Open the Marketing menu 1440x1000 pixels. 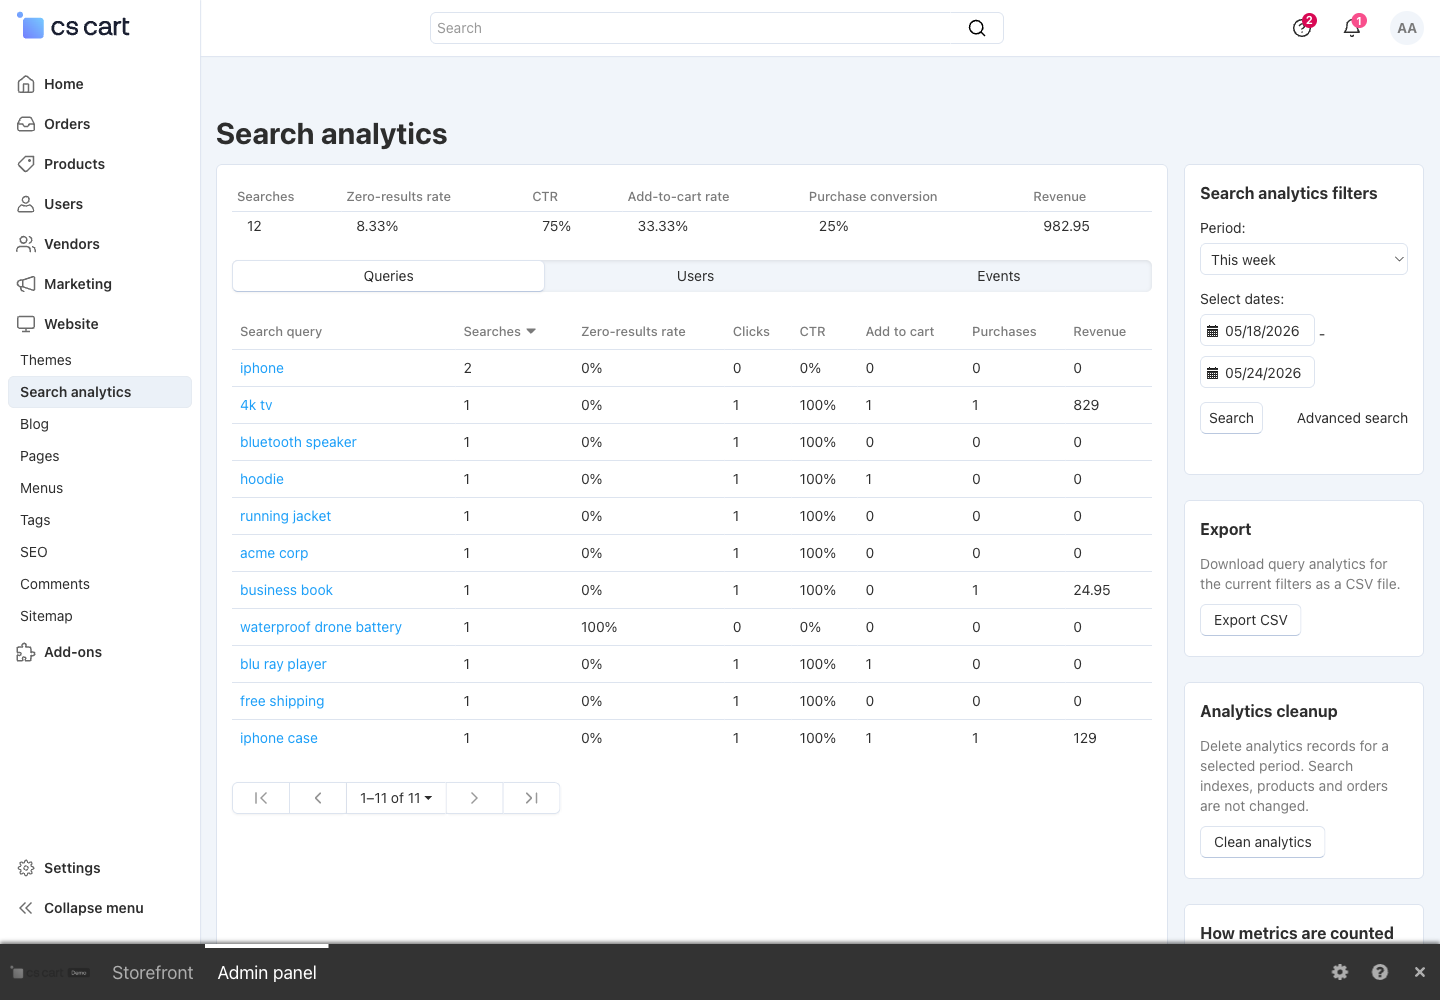point(77,284)
